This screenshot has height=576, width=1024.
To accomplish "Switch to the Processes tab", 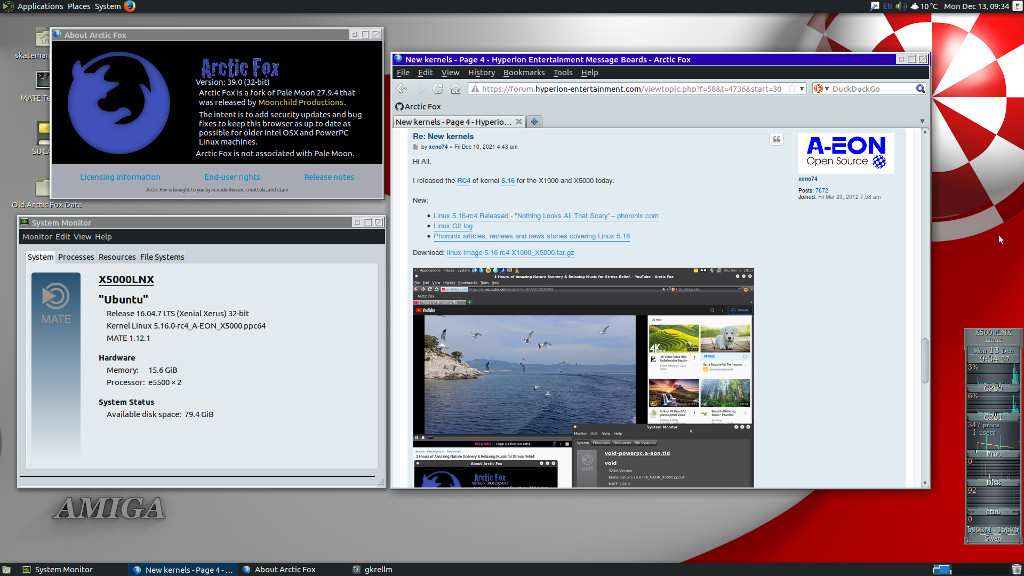I will [x=76, y=257].
